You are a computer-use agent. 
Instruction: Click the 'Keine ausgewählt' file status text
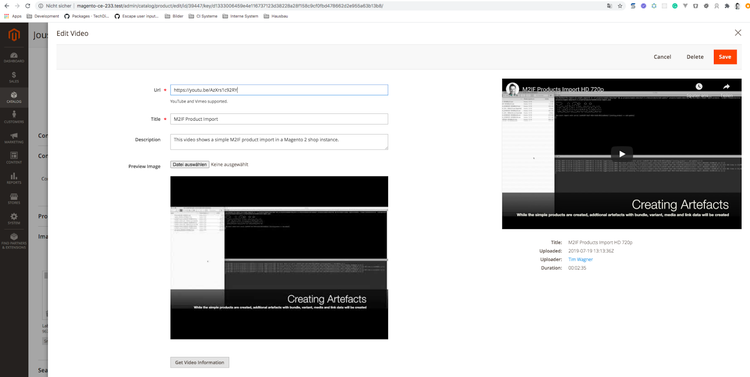230,165
